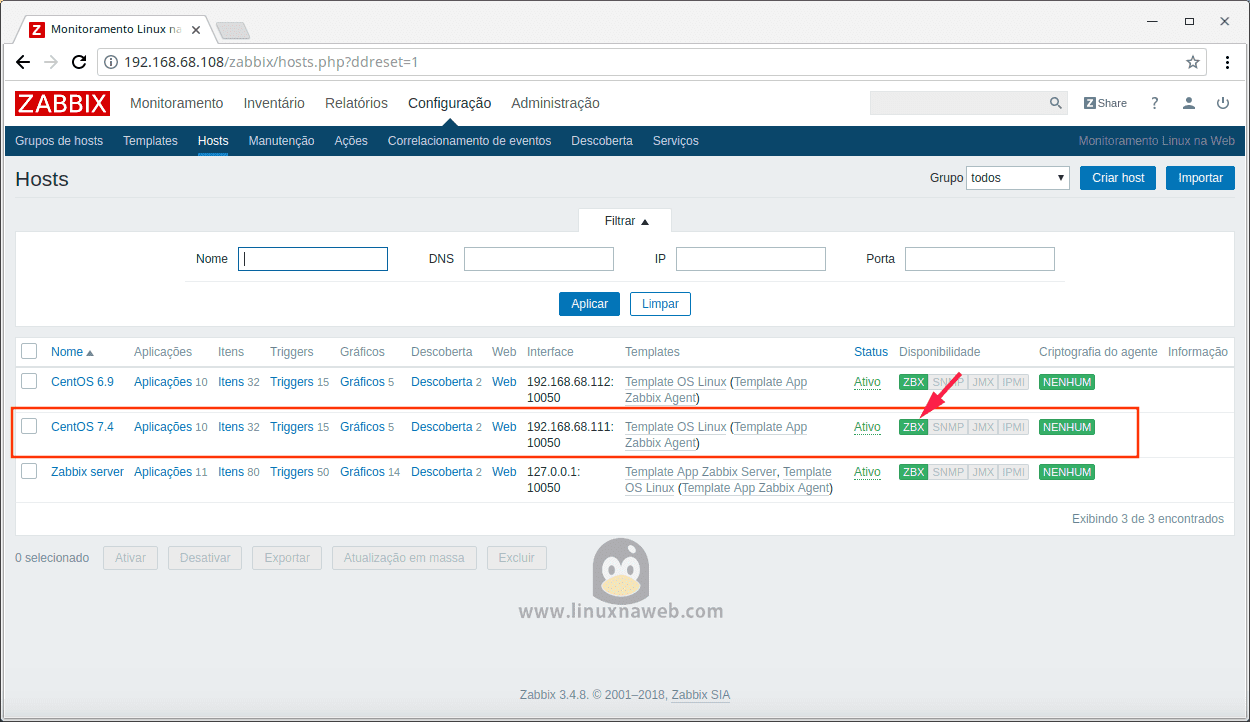Image resolution: width=1250 pixels, height=722 pixels.
Task: Click the logout power icon
Action: pos(1223,103)
